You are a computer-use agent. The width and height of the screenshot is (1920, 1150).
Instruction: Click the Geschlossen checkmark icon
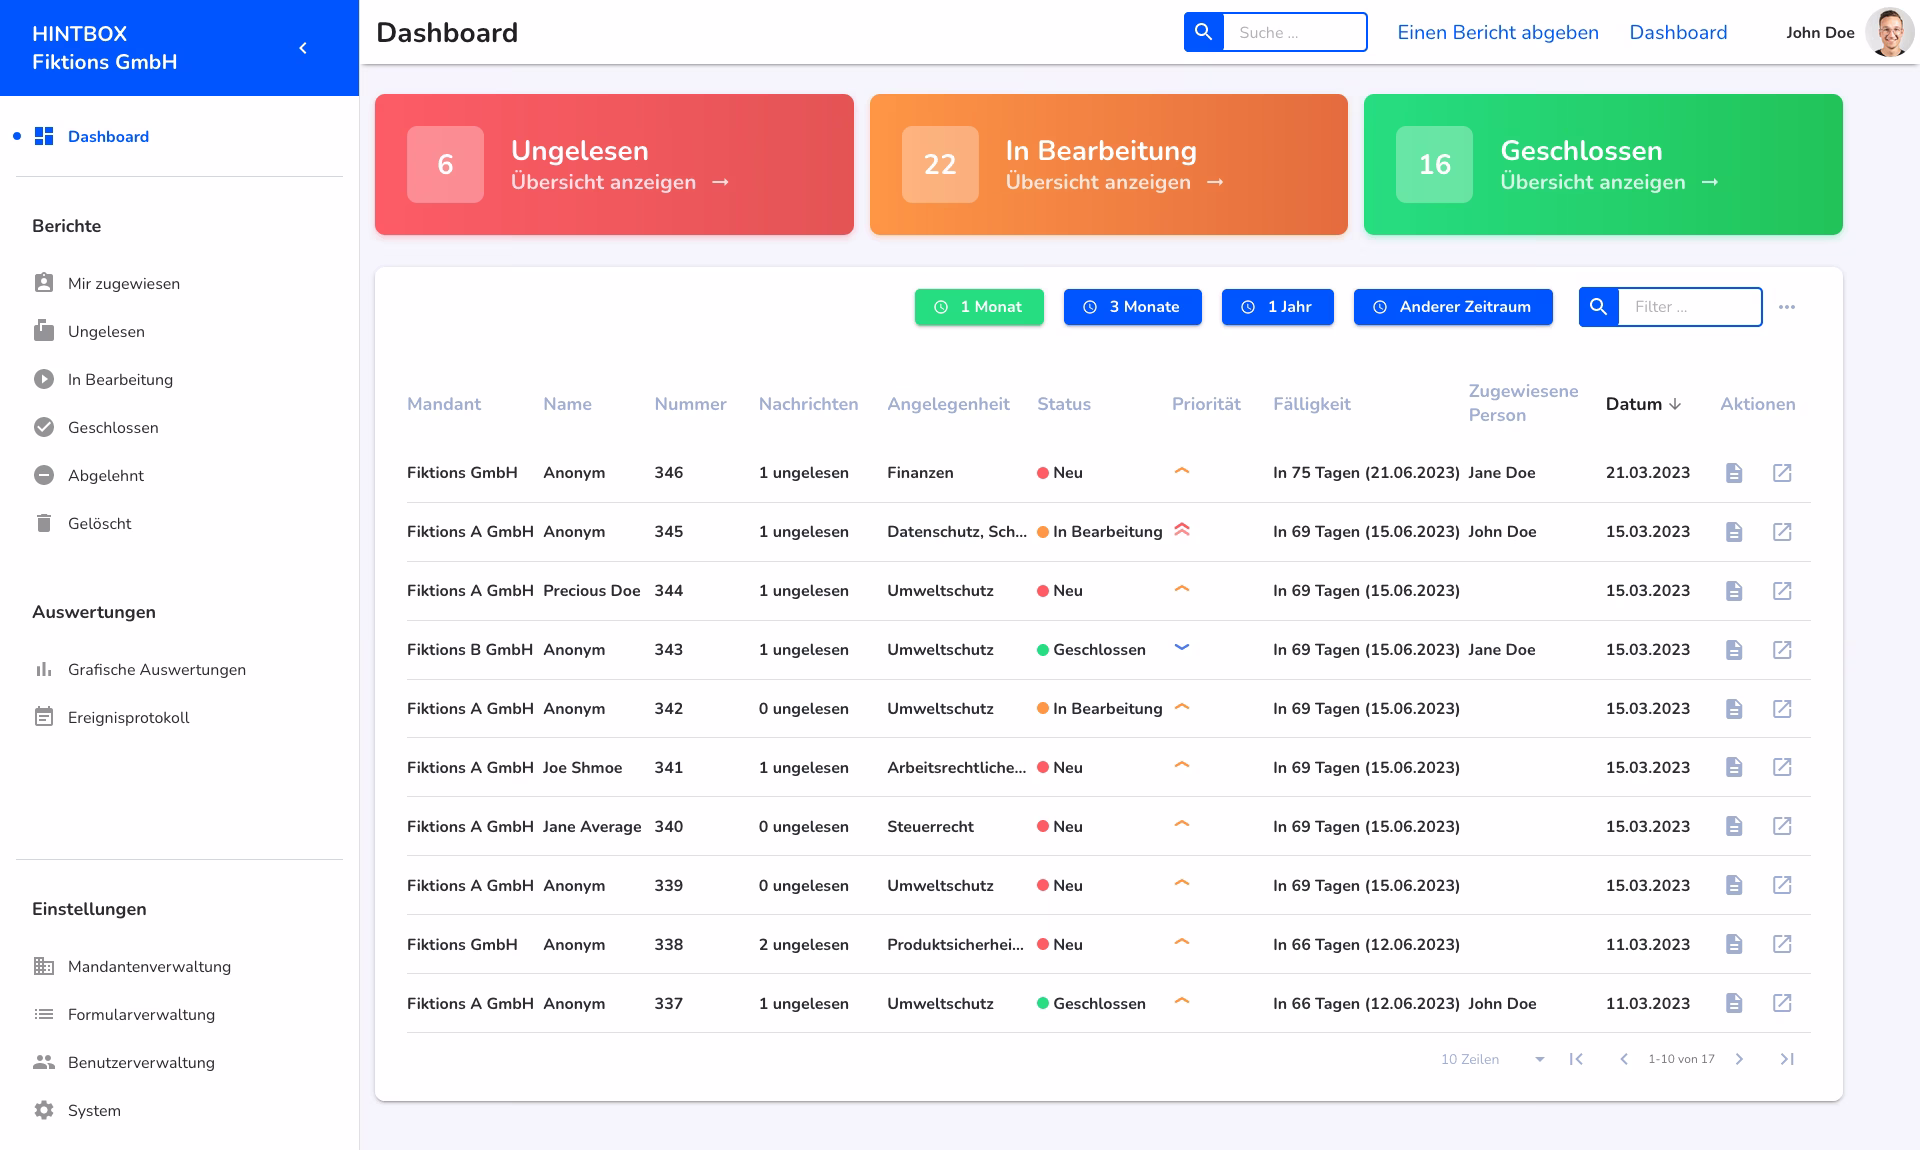click(44, 427)
